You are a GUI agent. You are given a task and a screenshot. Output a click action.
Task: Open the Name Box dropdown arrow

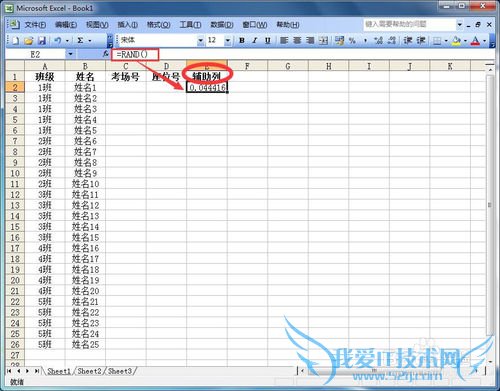coord(70,54)
